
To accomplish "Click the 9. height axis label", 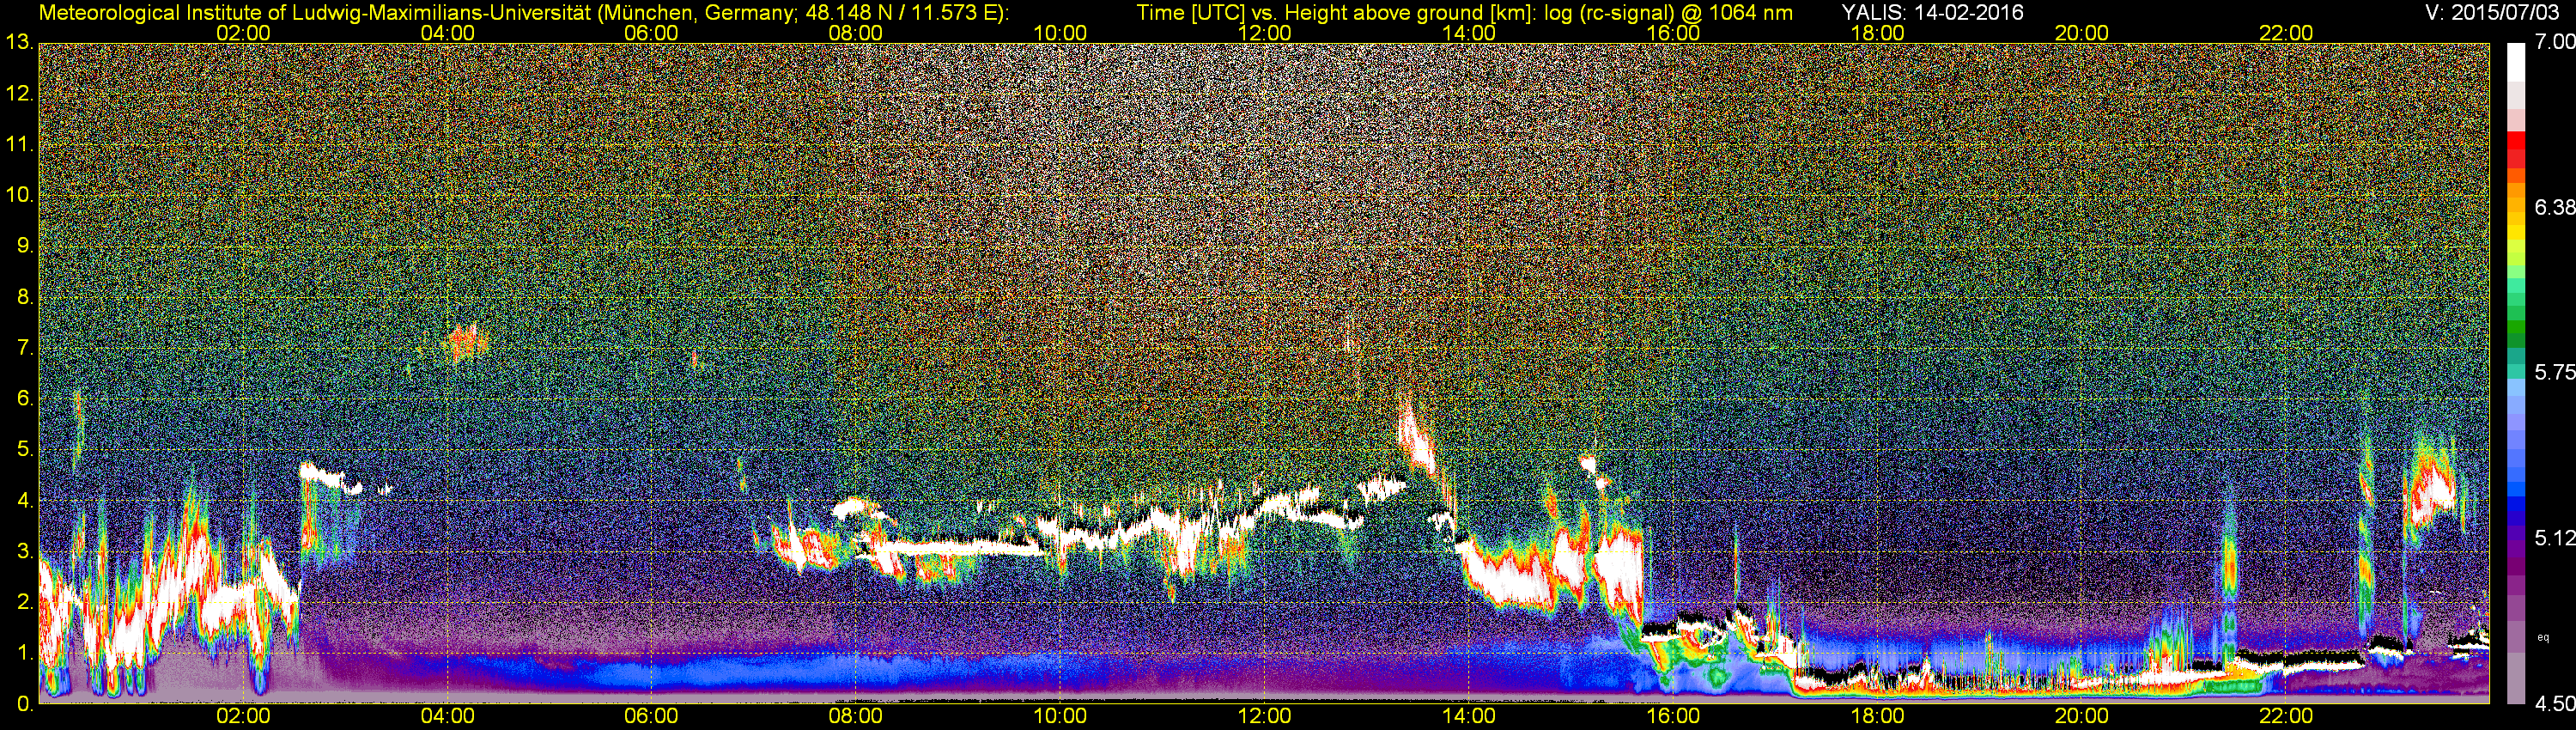I will (25, 245).
